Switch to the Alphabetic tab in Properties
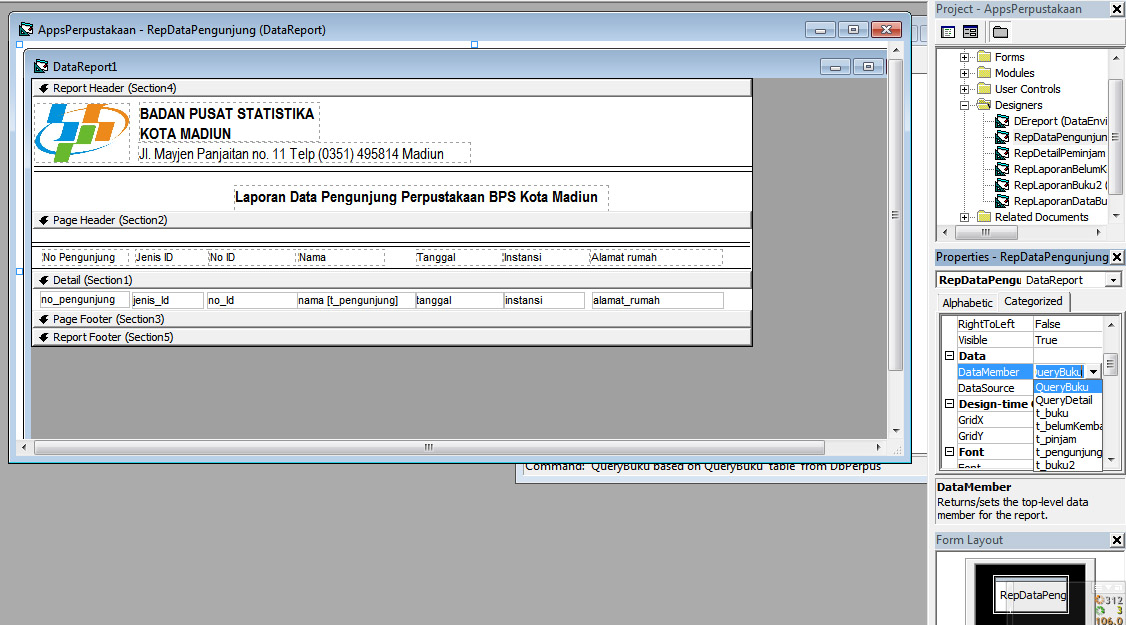1126x625 pixels. pyautogui.click(x=966, y=302)
